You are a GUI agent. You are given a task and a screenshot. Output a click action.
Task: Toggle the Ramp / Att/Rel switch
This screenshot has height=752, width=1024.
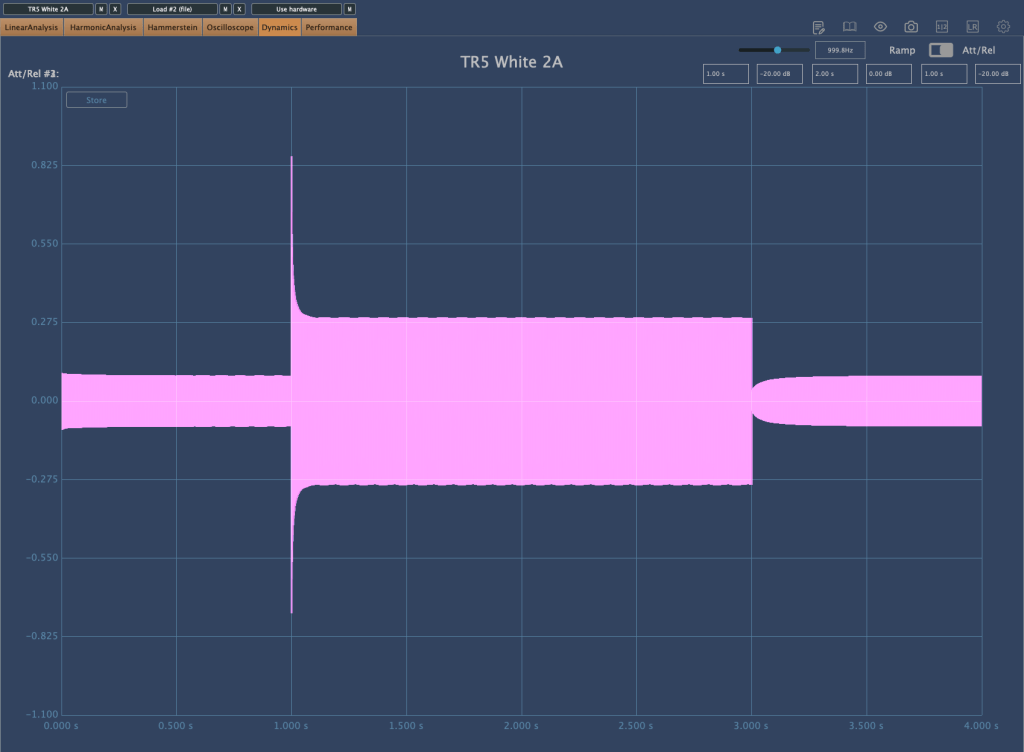(x=940, y=50)
